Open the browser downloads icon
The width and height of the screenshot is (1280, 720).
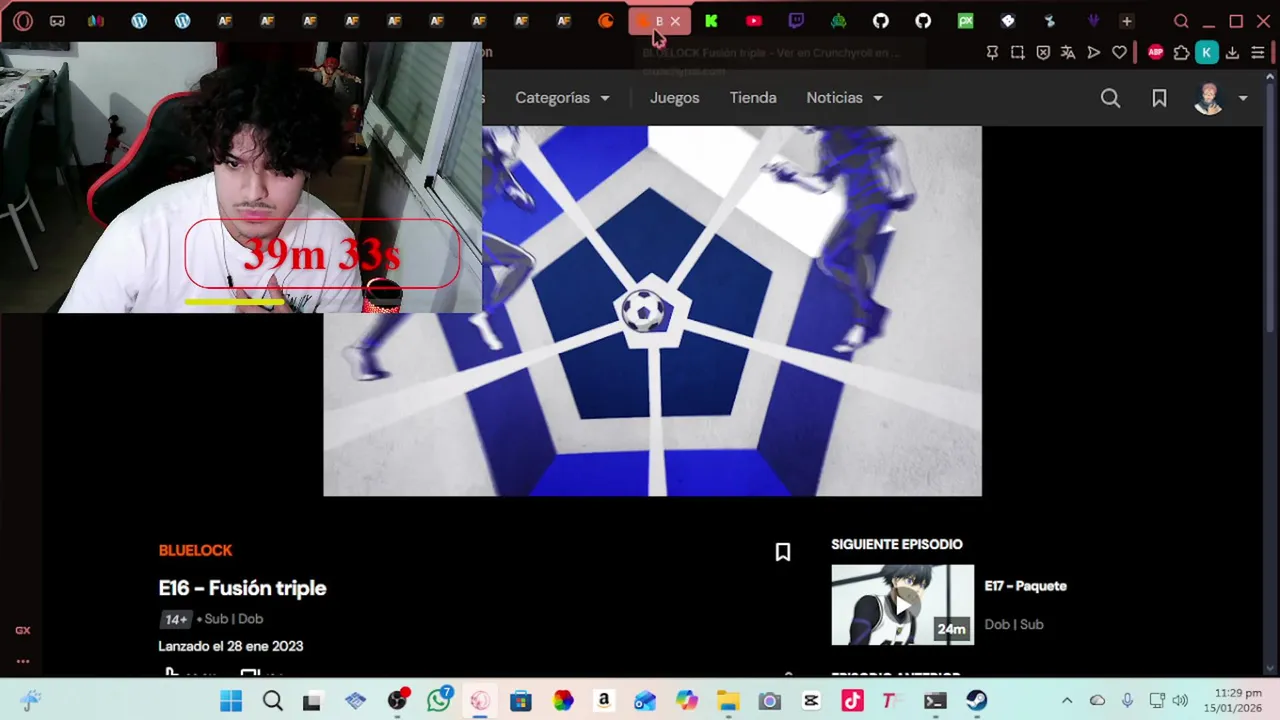pos(1232,53)
